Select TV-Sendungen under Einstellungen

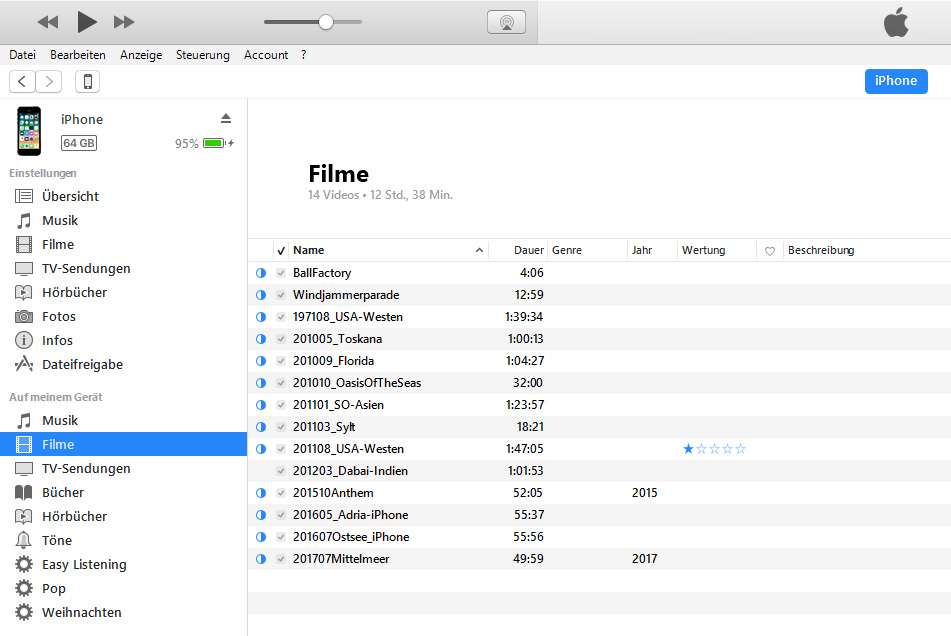[x=124, y=269]
